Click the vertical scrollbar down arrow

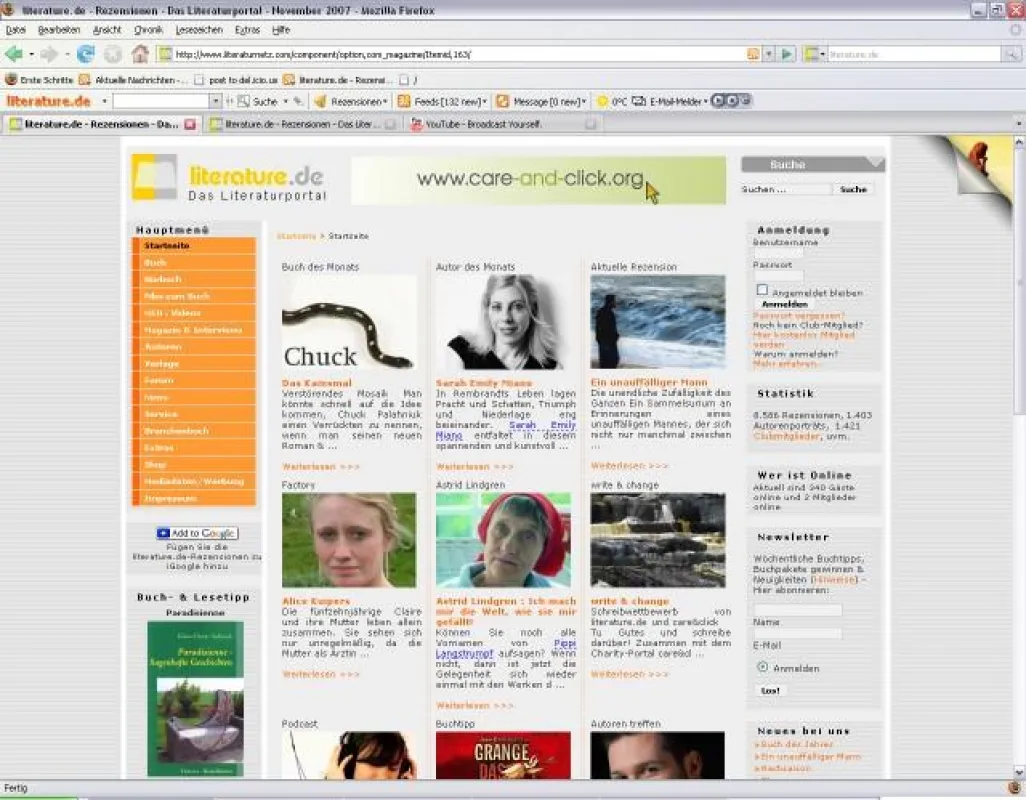pyautogui.click(x=1019, y=772)
